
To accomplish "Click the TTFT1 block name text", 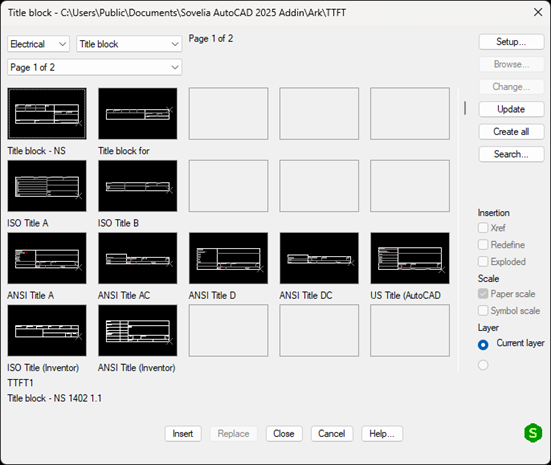I will (x=20, y=383).
